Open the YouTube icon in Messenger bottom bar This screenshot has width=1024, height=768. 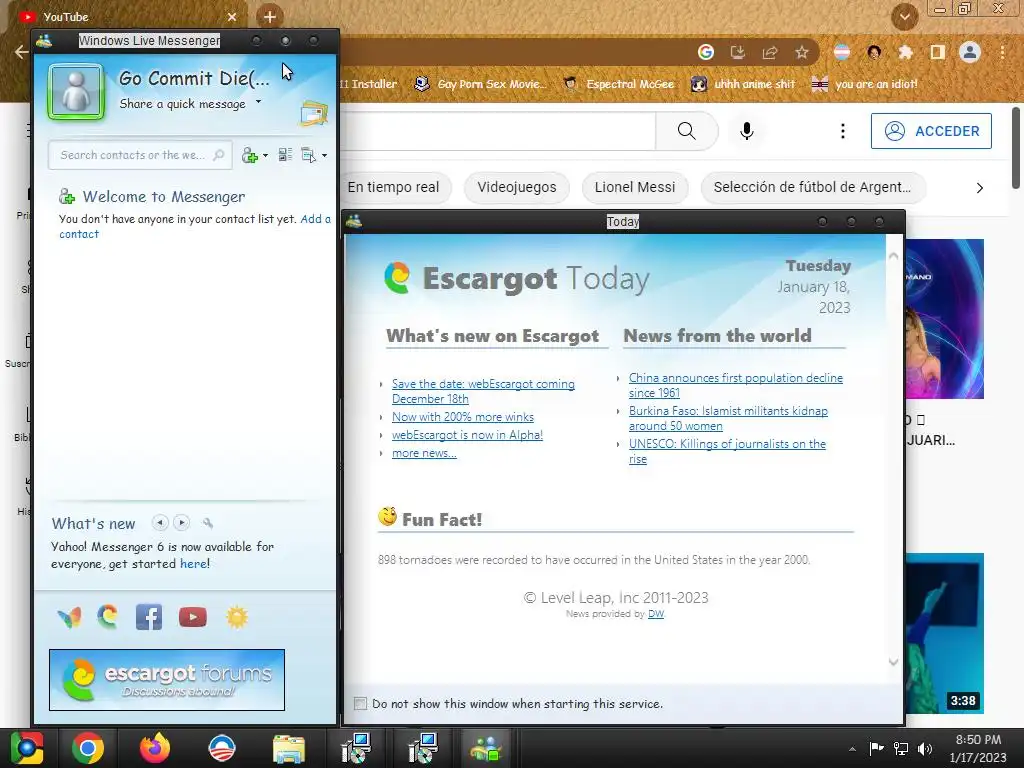tap(193, 617)
